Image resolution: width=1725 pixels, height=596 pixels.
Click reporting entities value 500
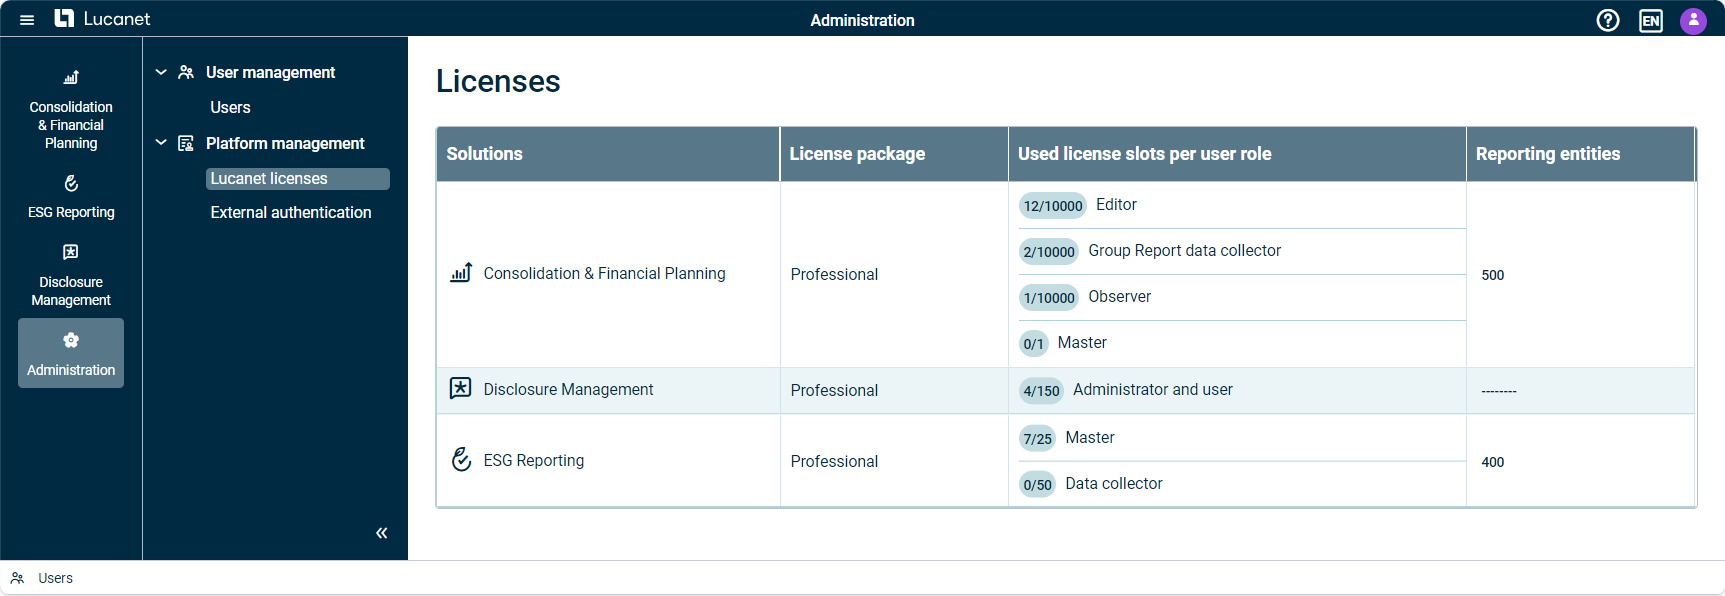[x=1492, y=275]
